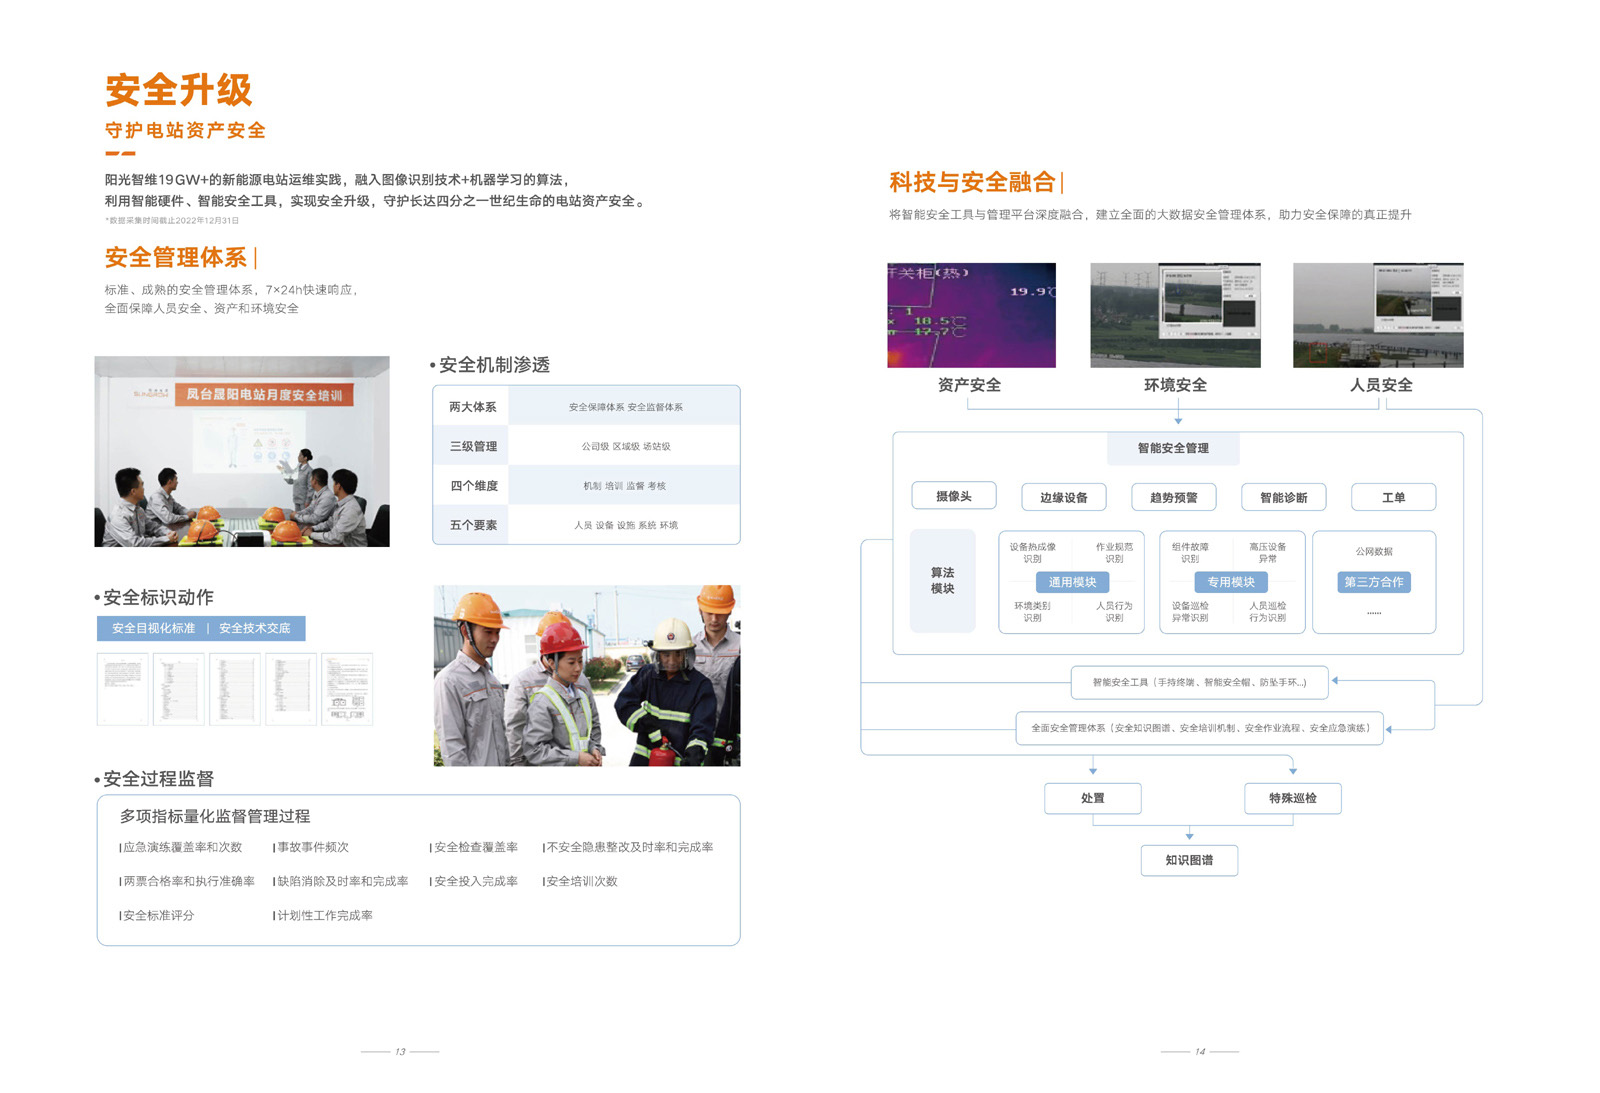Click the 安全检查覆盖率 indicator

tap(475, 847)
